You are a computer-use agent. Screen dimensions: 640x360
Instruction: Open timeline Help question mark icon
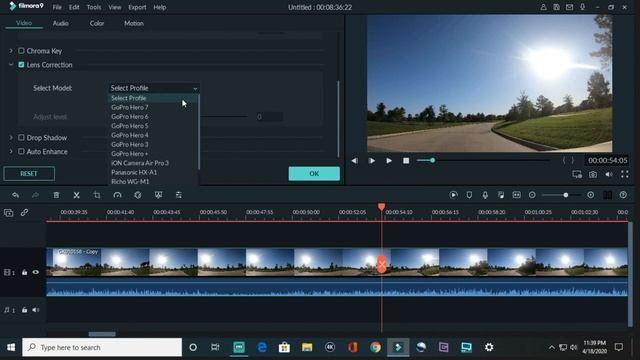coord(623,195)
